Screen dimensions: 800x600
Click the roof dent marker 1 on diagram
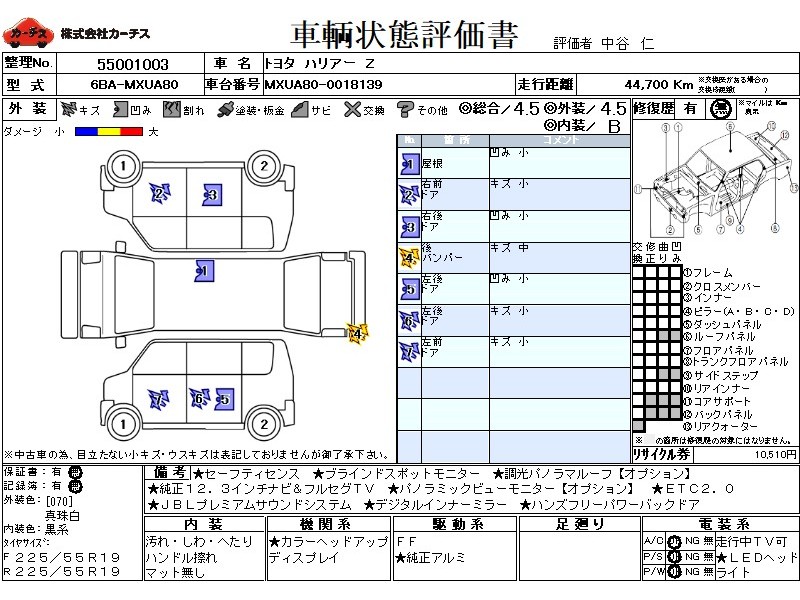pos(203,270)
